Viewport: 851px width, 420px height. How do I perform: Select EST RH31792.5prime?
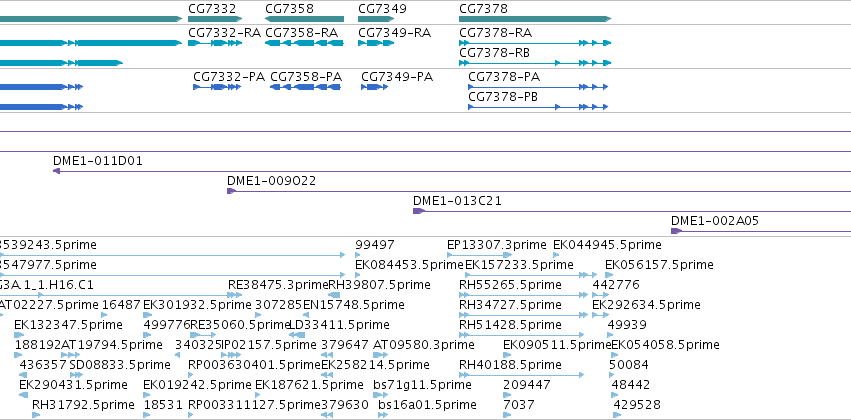click(x=83, y=405)
